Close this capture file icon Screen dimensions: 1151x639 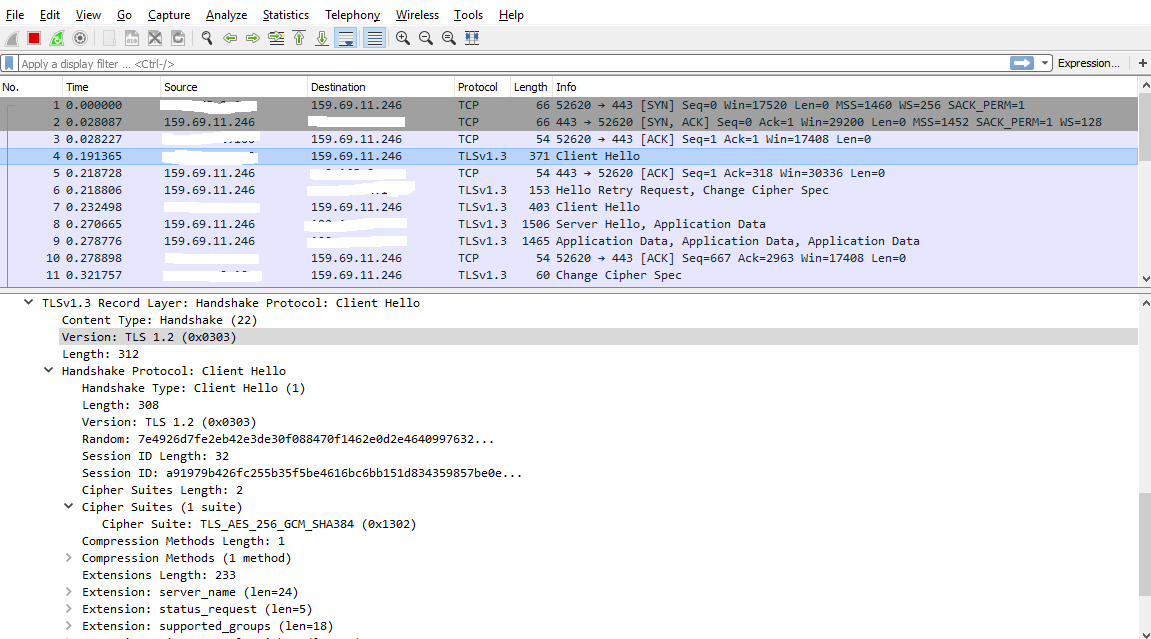click(x=155, y=38)
